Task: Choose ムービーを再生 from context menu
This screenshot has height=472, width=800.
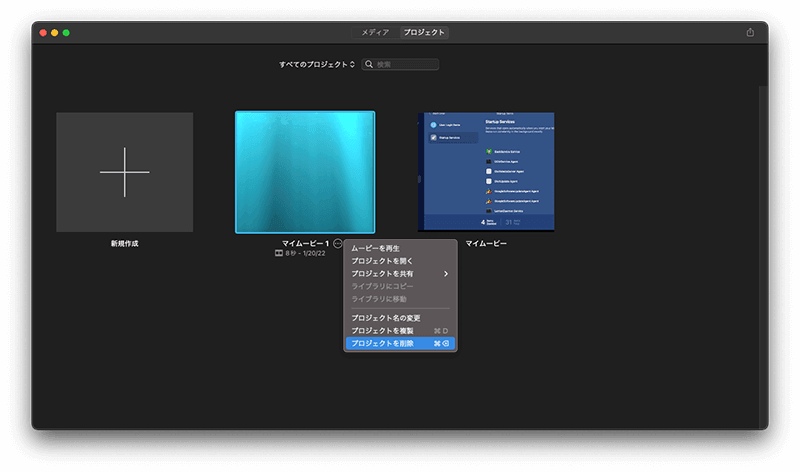Action: pos(401,248)
